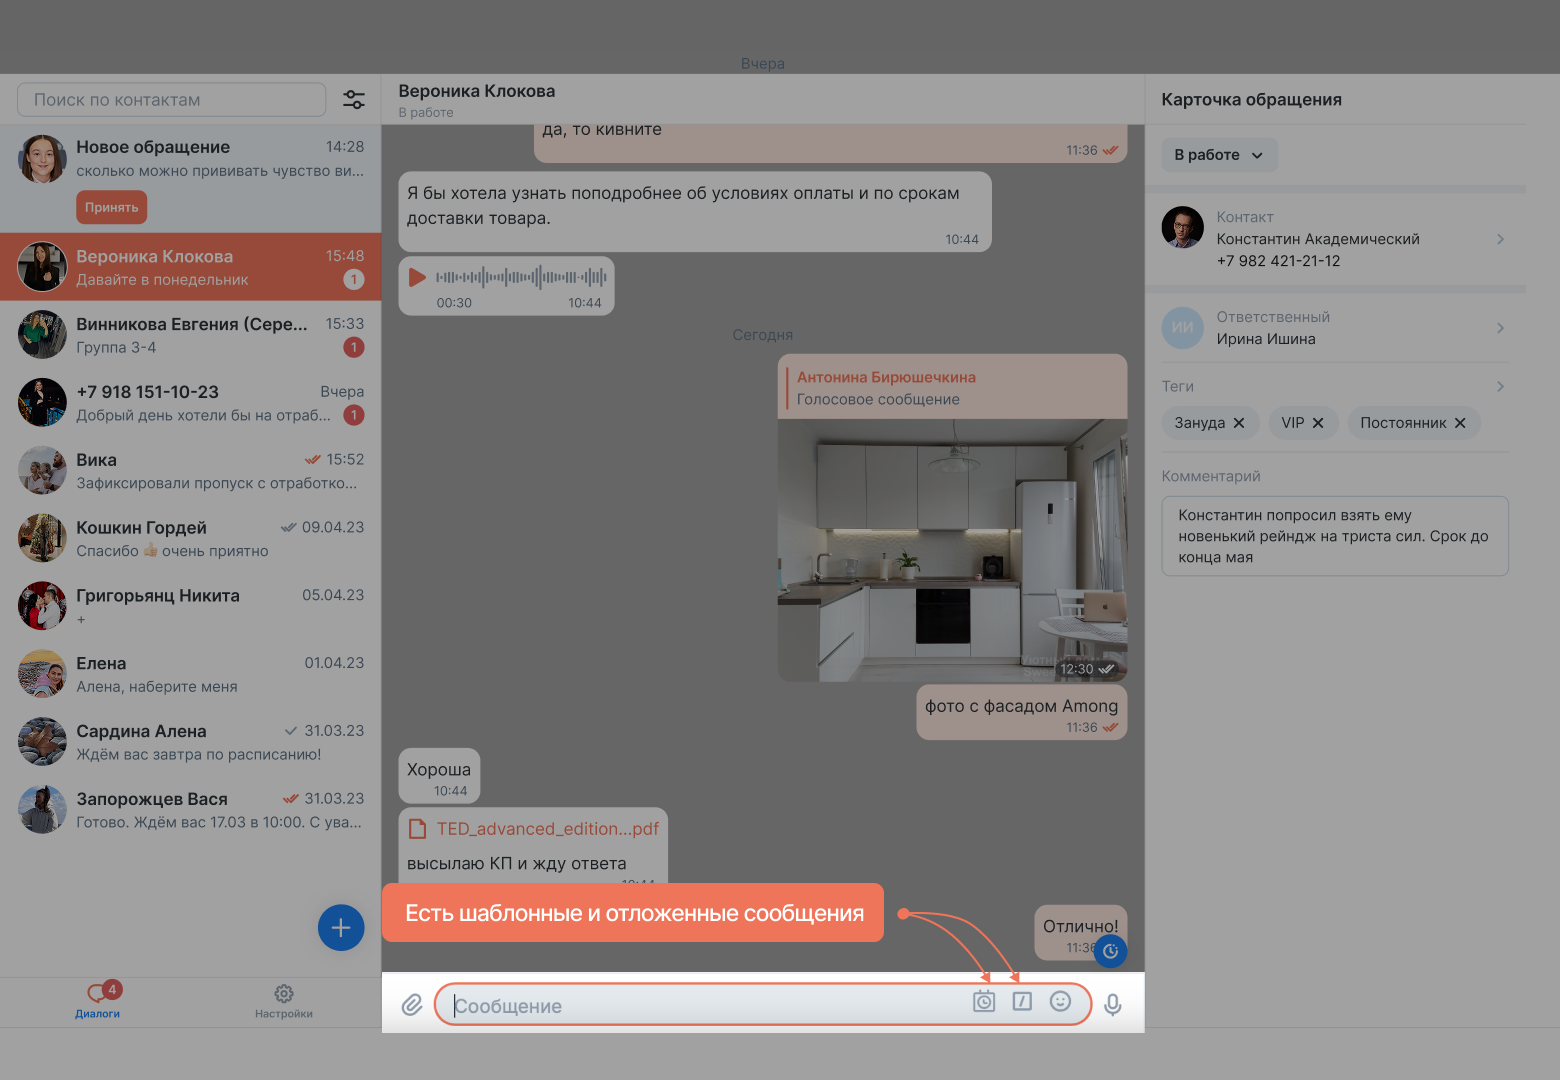Expand the Контакт Константин Академический details
This screenshot has width=1560, height=1080.
pyautogui.click(x=1500, y=239)
